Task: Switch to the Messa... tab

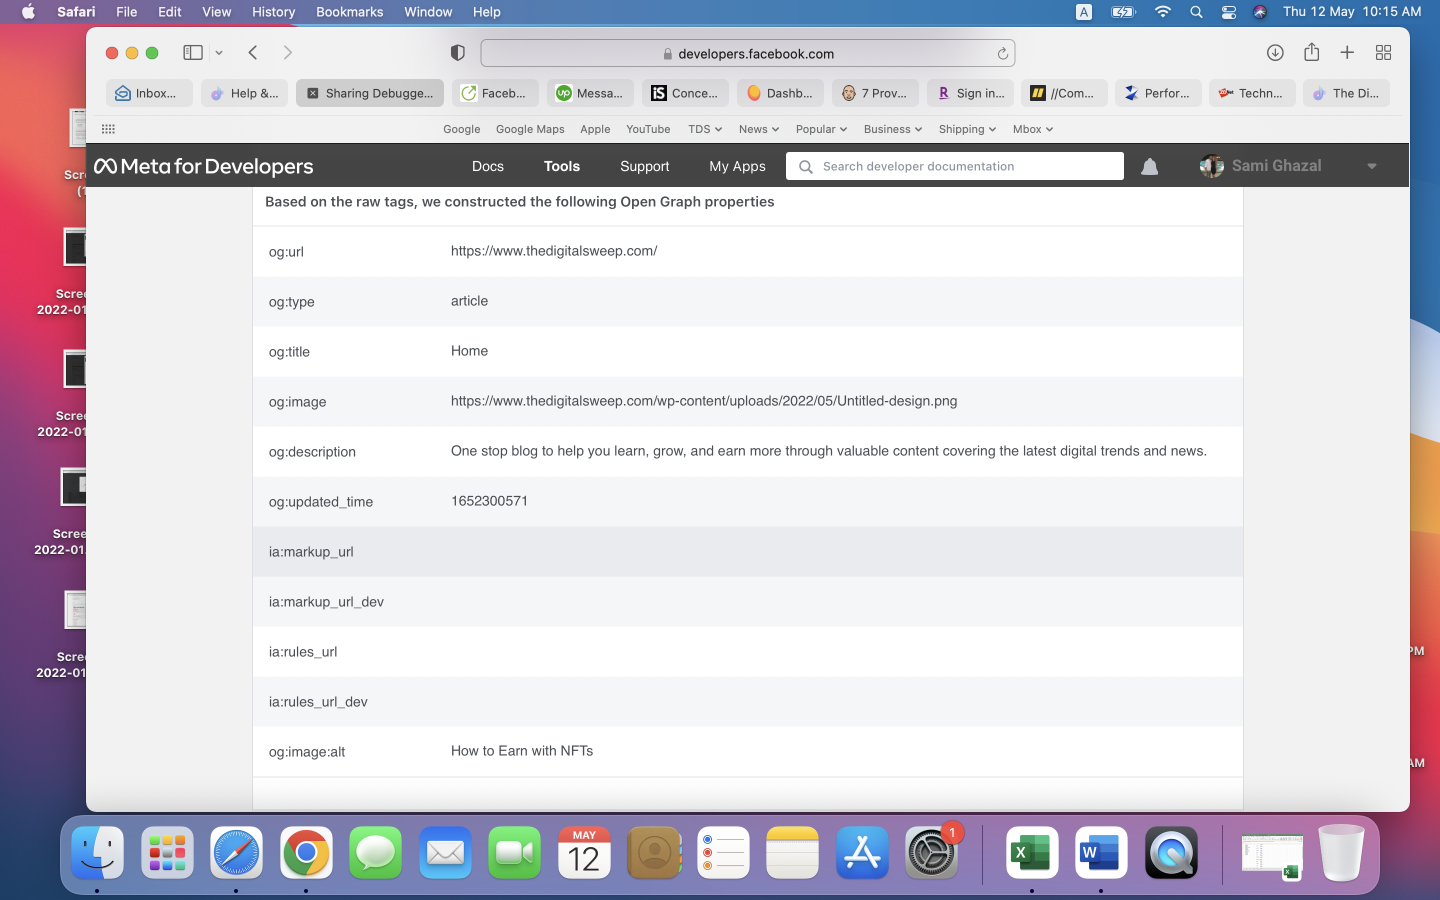Action: pos(590,93)
